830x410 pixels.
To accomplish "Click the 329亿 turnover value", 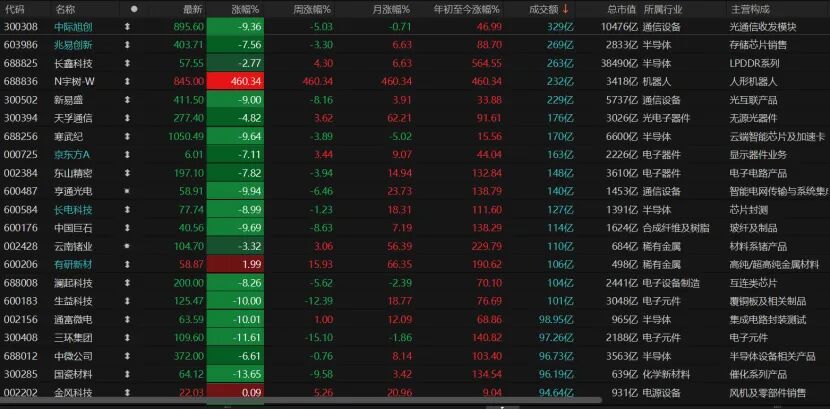I will 560,27.
